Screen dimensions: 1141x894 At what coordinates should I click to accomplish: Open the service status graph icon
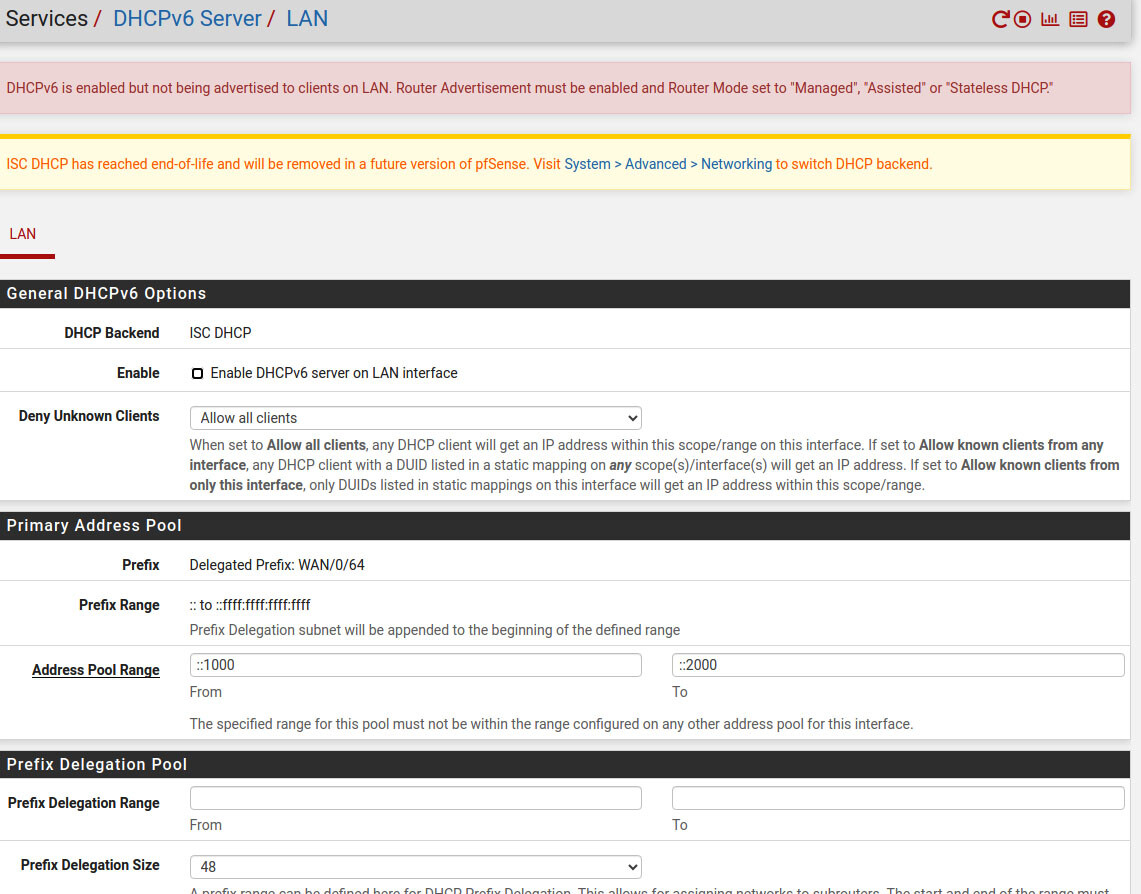coord(1049,20)
